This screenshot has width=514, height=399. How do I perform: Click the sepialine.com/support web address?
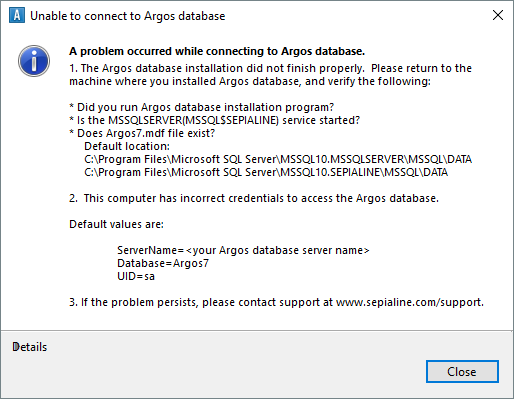tap(409, 302)
